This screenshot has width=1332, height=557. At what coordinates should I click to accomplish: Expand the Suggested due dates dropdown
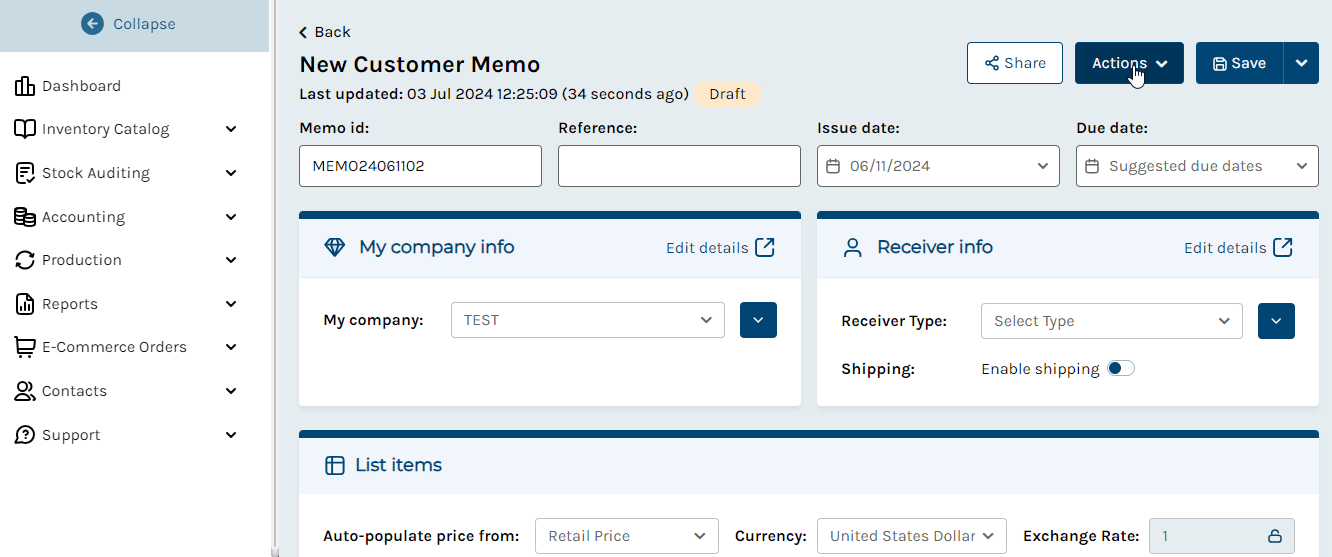point(1197,166)
